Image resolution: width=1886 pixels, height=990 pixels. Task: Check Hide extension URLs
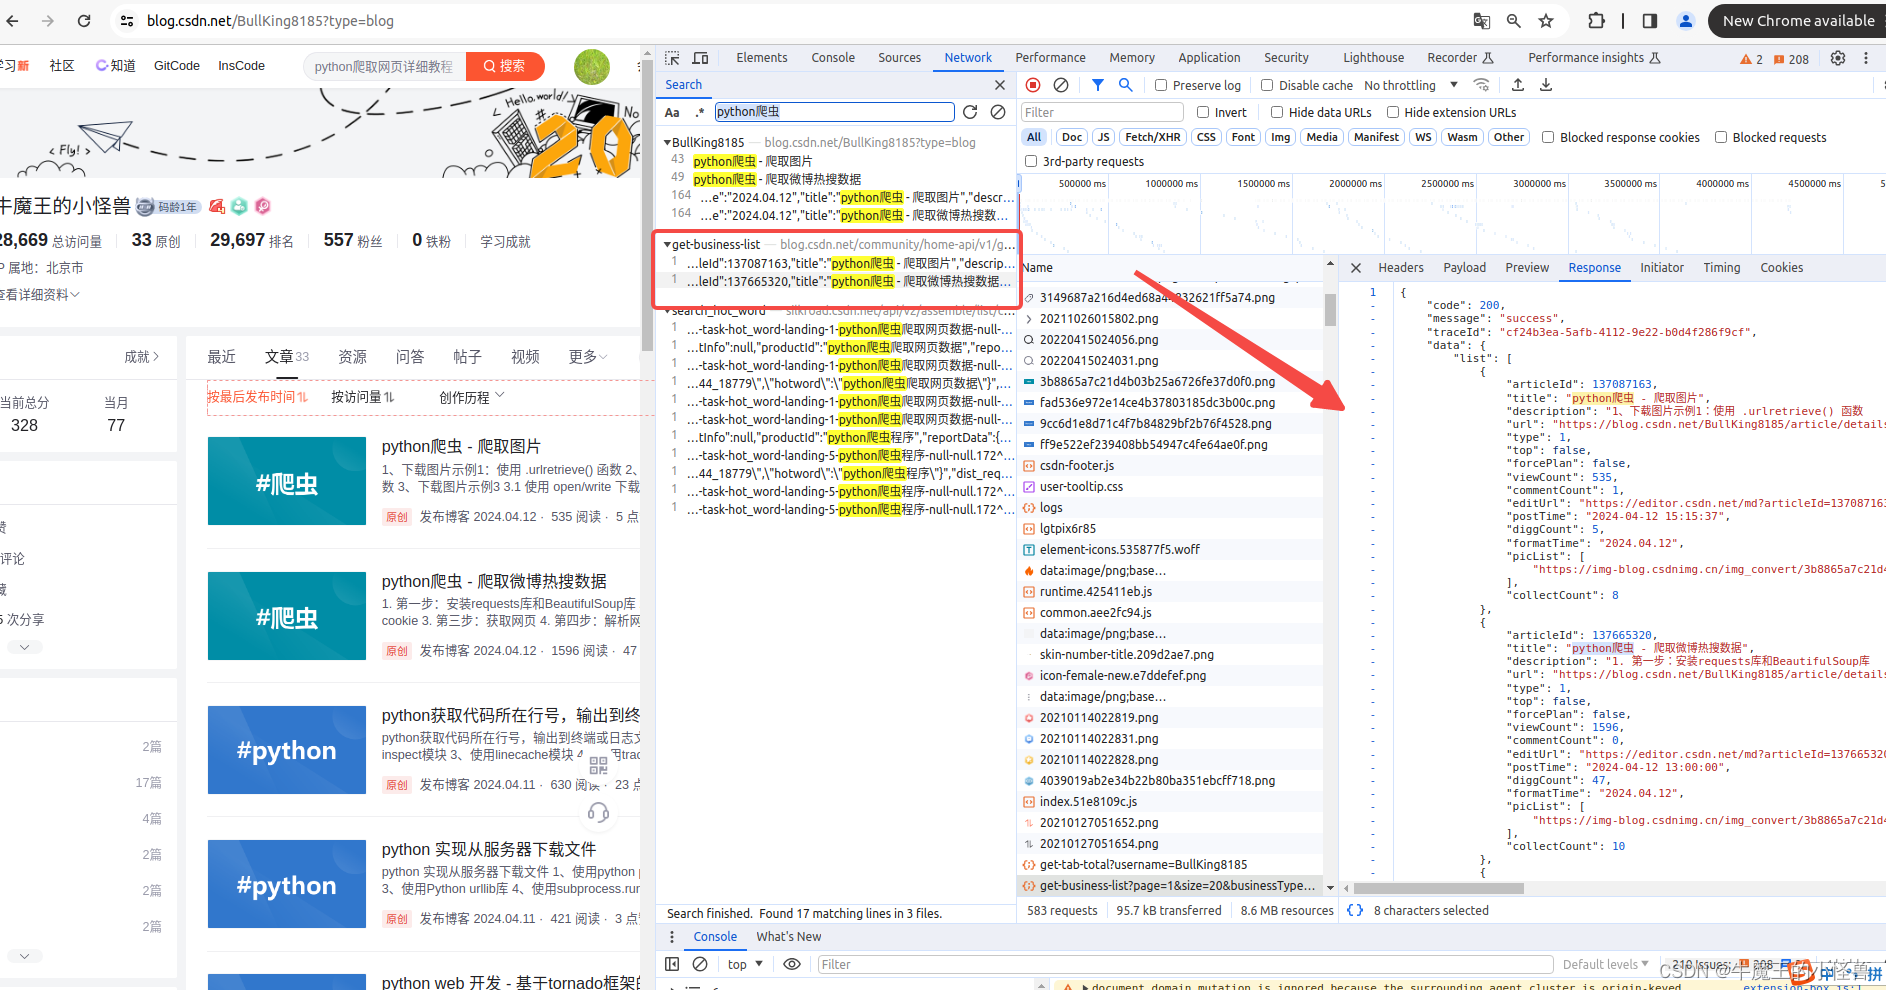click(x=1392, y=112)
